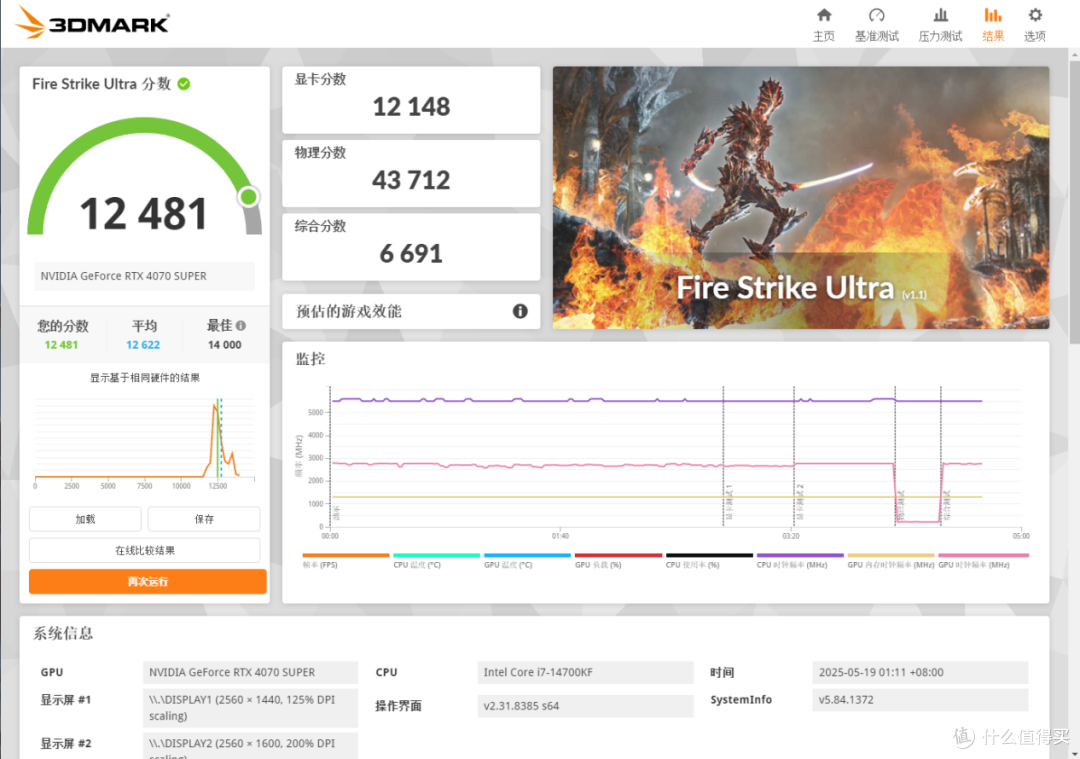The image size is (1080, 759).
Task: Click info icon in 预估的游戏效能 panel
Action: (520, 311)
